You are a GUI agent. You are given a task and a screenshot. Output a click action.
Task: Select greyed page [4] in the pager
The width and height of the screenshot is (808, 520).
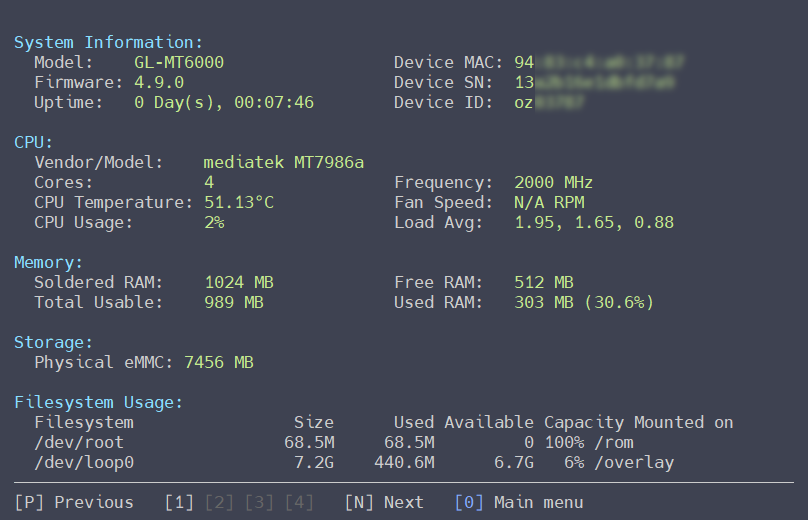pos(299,502)
